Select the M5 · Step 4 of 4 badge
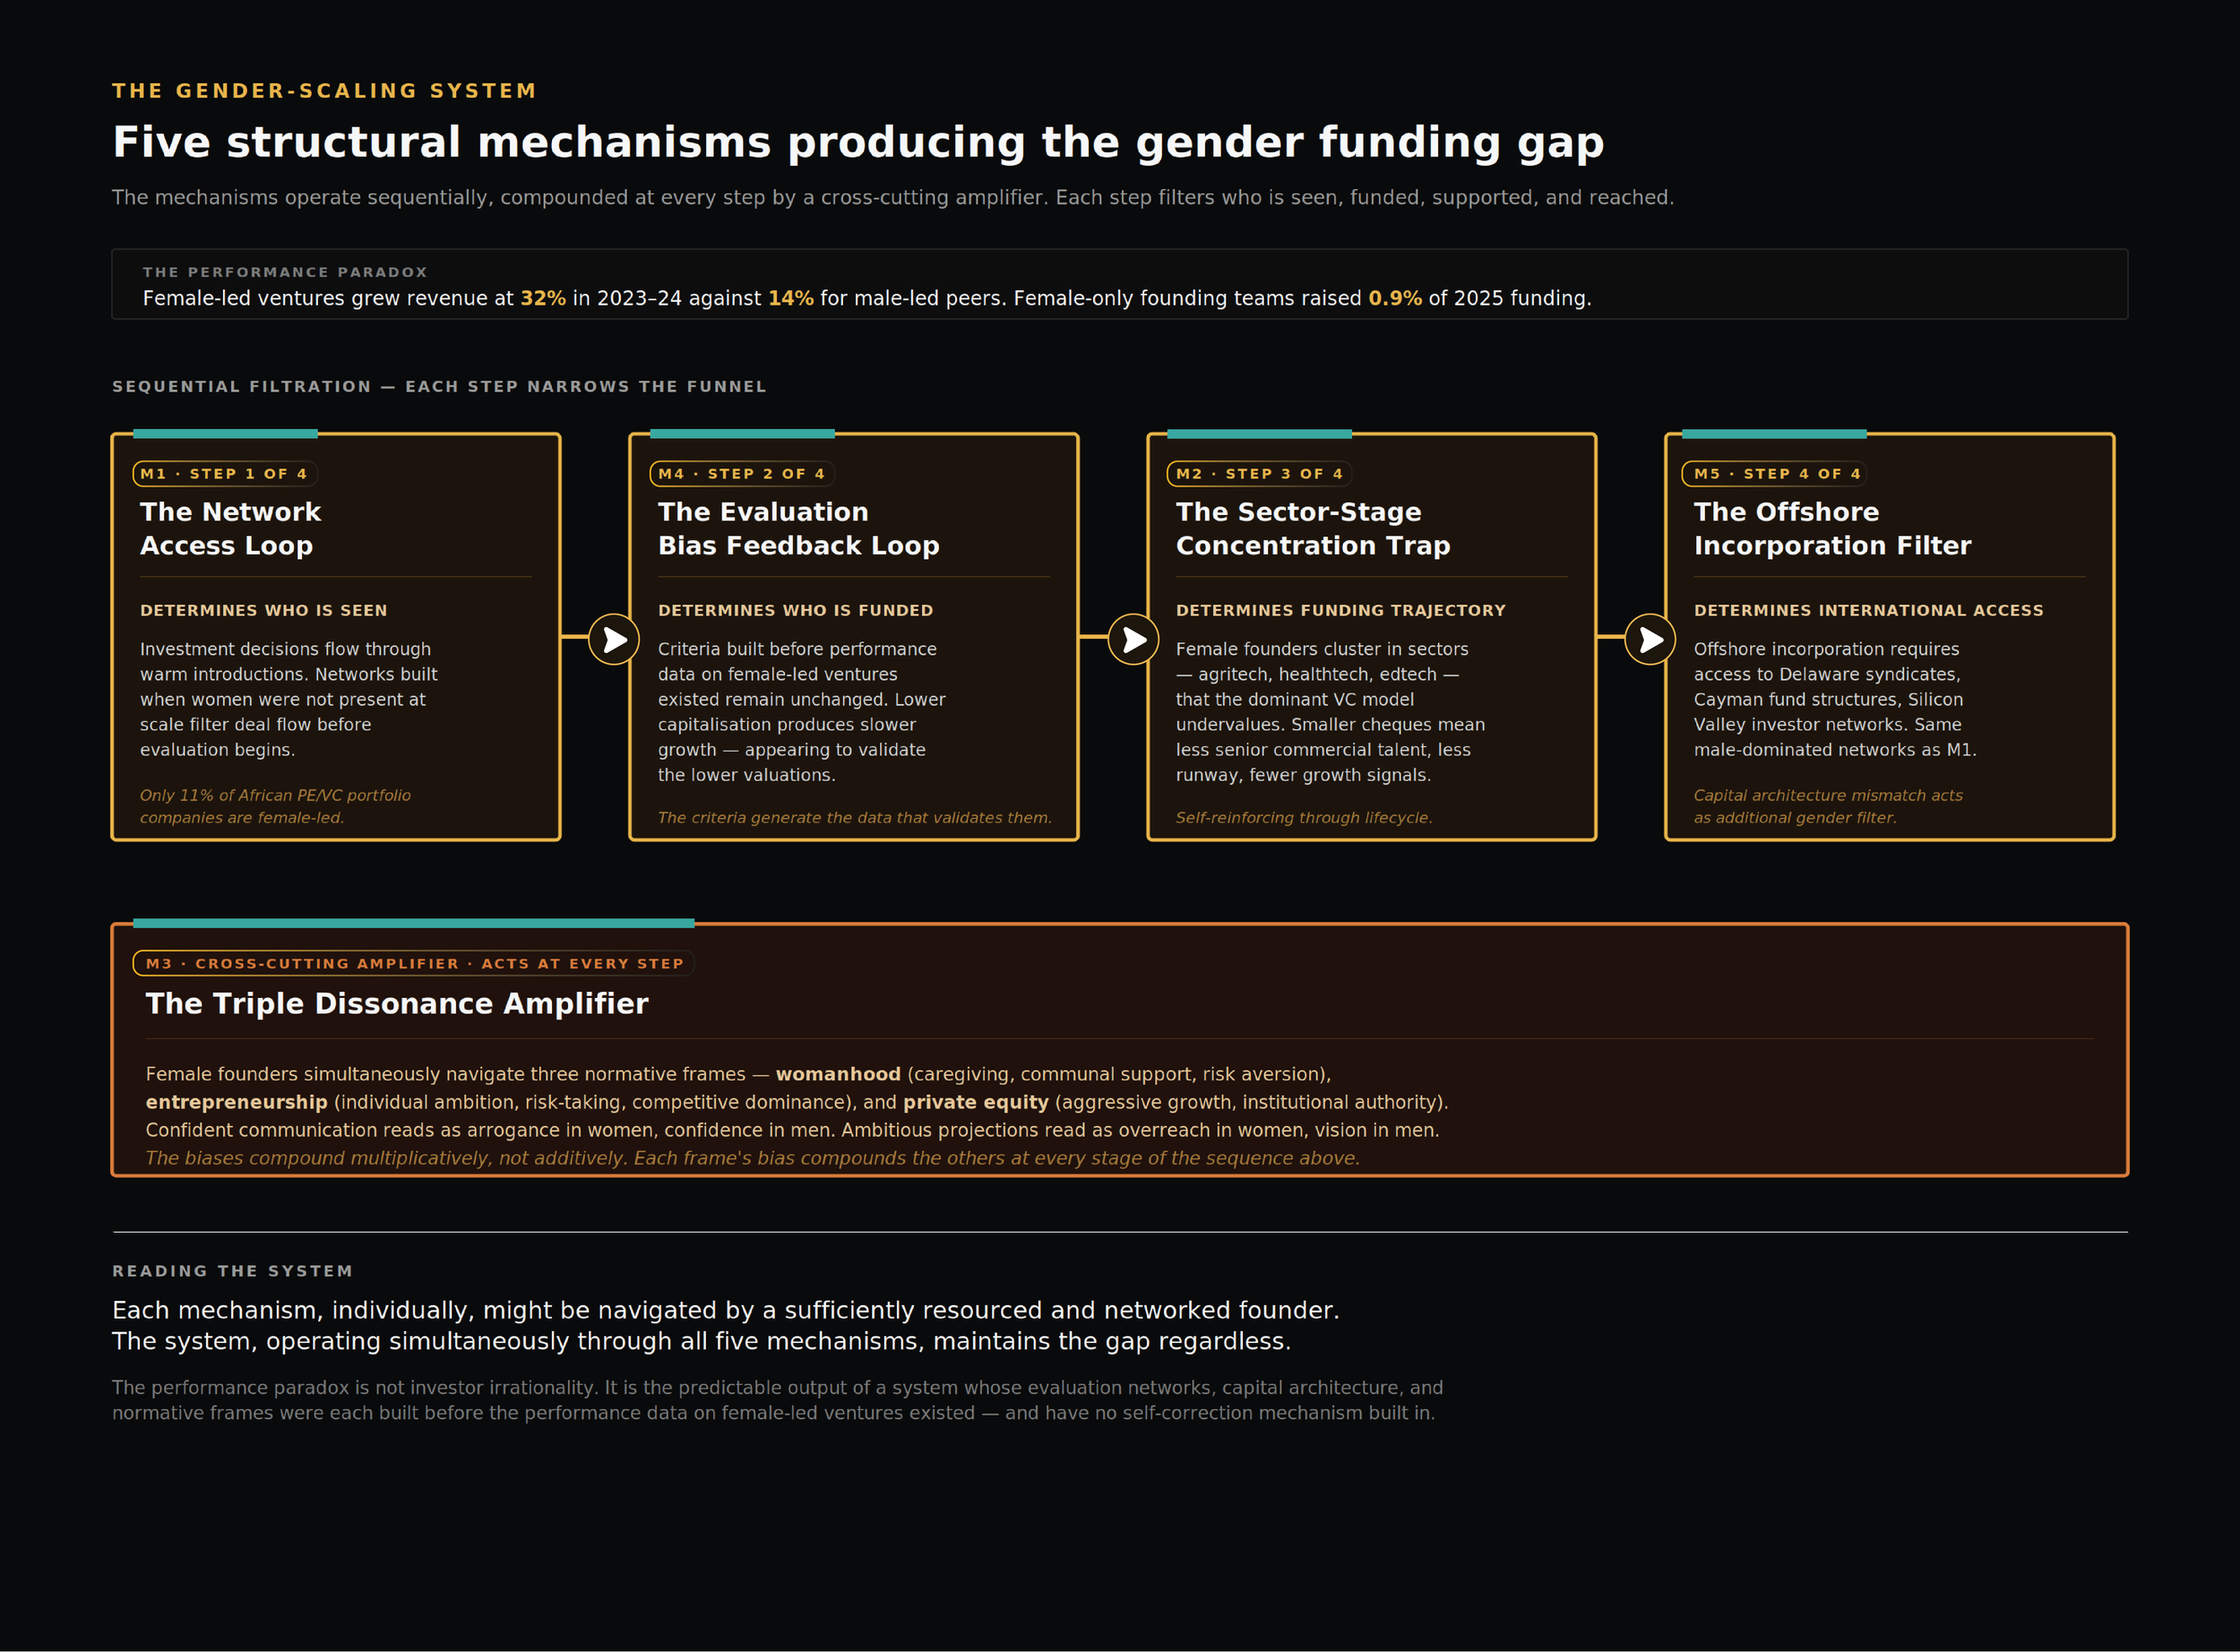Screen dimensions: 2240x1652 click(x=1776, y=474)
